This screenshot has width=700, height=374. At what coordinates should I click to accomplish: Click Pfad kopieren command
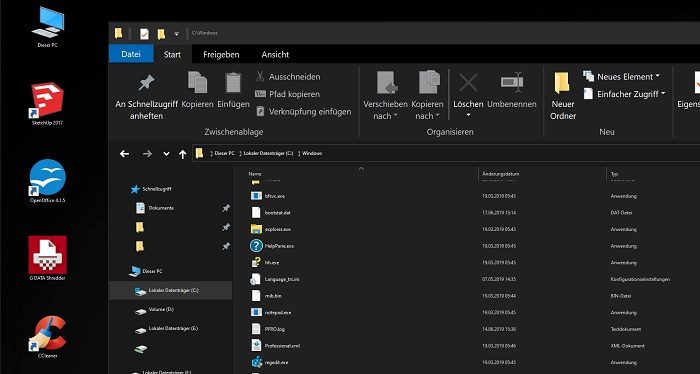coord(288,94)
